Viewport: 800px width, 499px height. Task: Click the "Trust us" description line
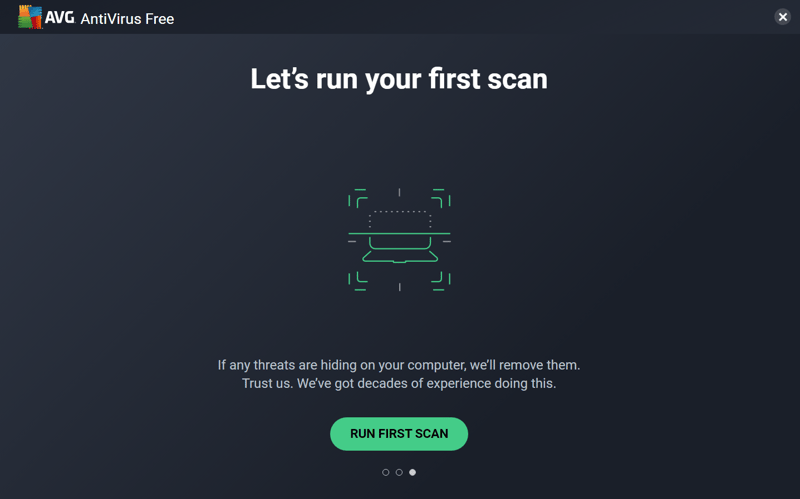[x=399, y=383]
